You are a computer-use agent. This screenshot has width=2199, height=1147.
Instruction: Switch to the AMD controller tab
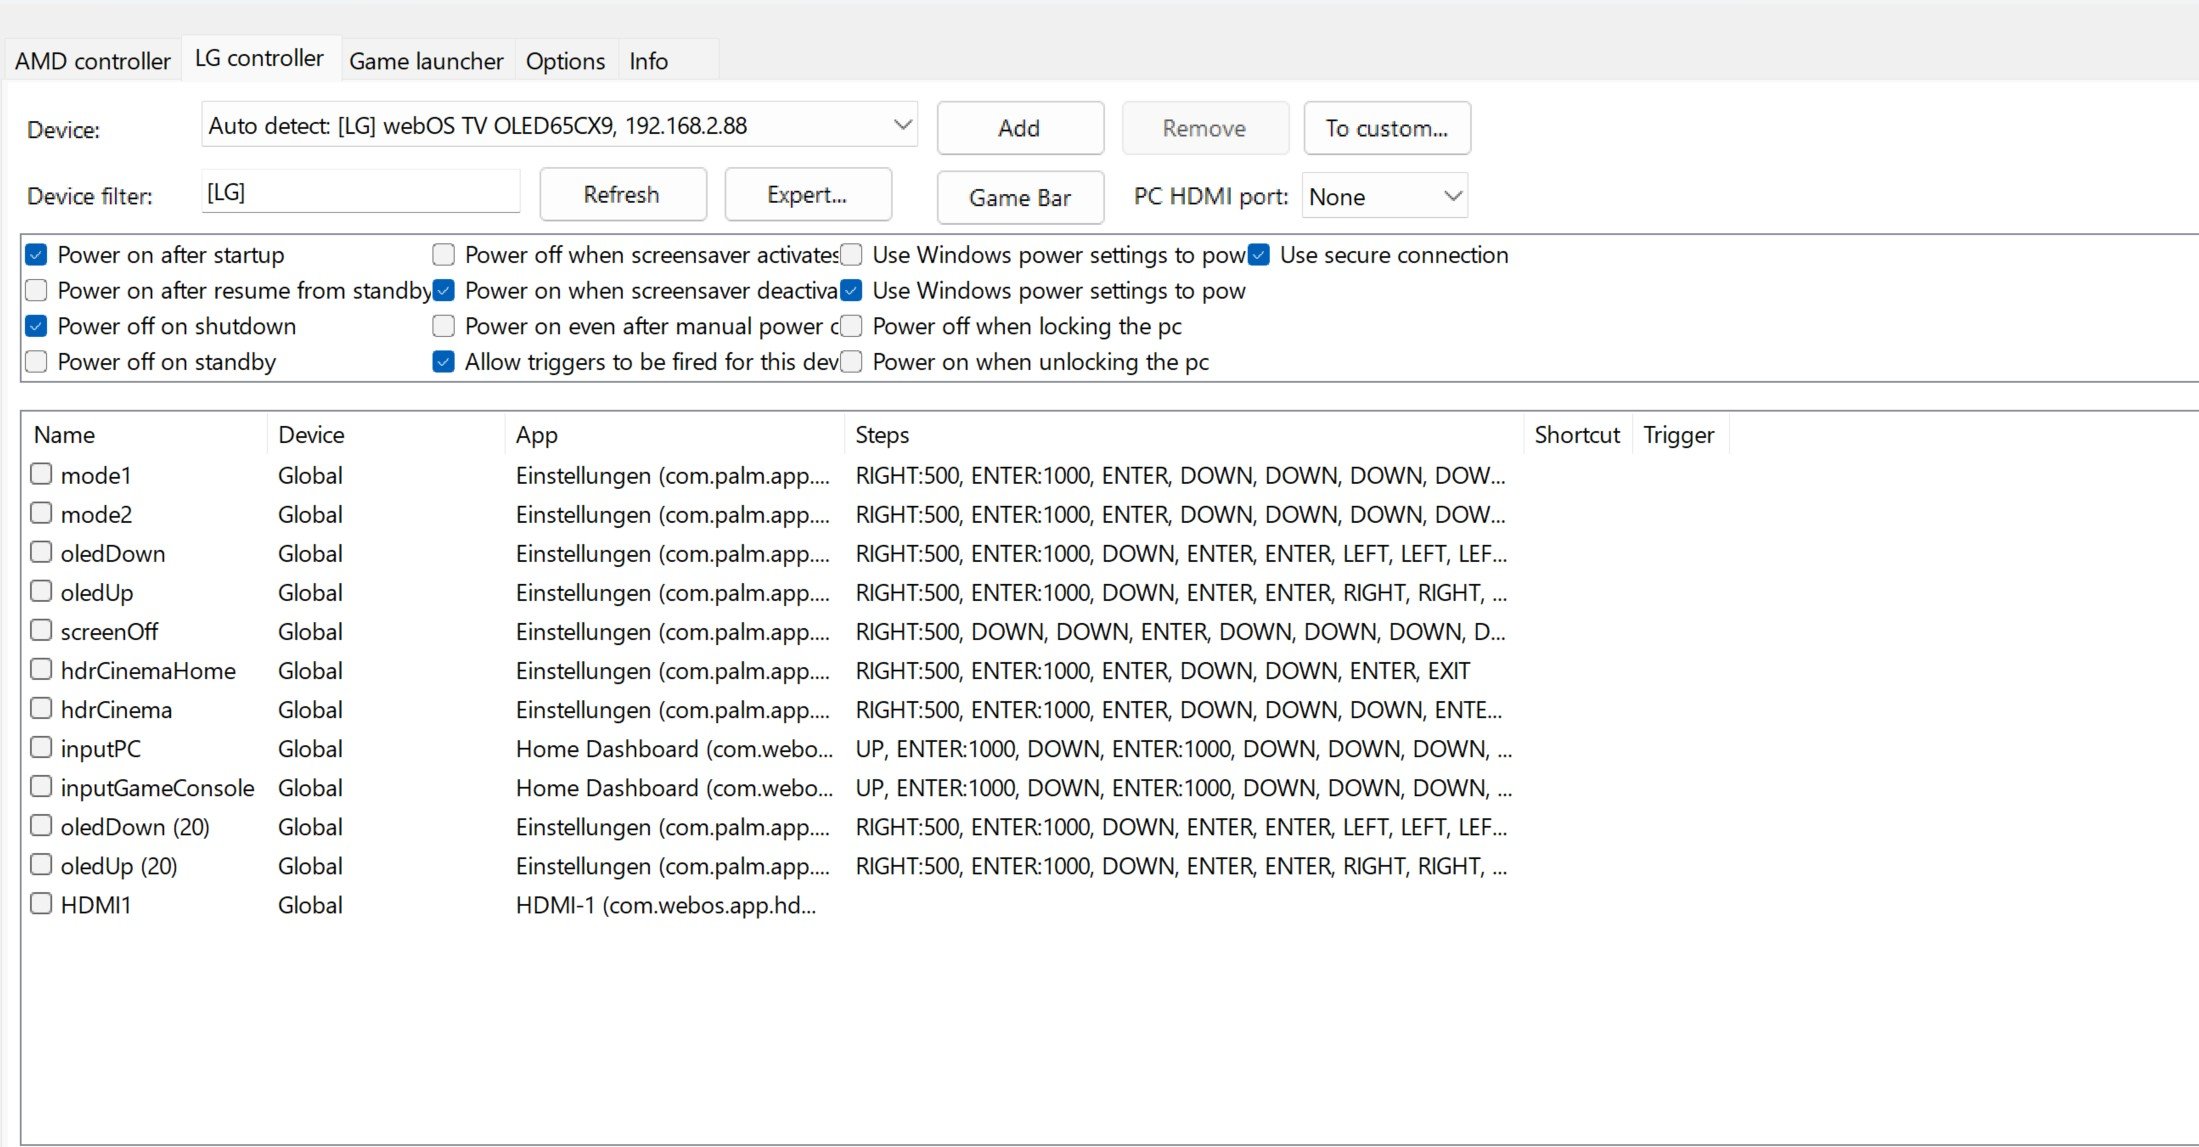pyautogui.click(x=92, y=61)
